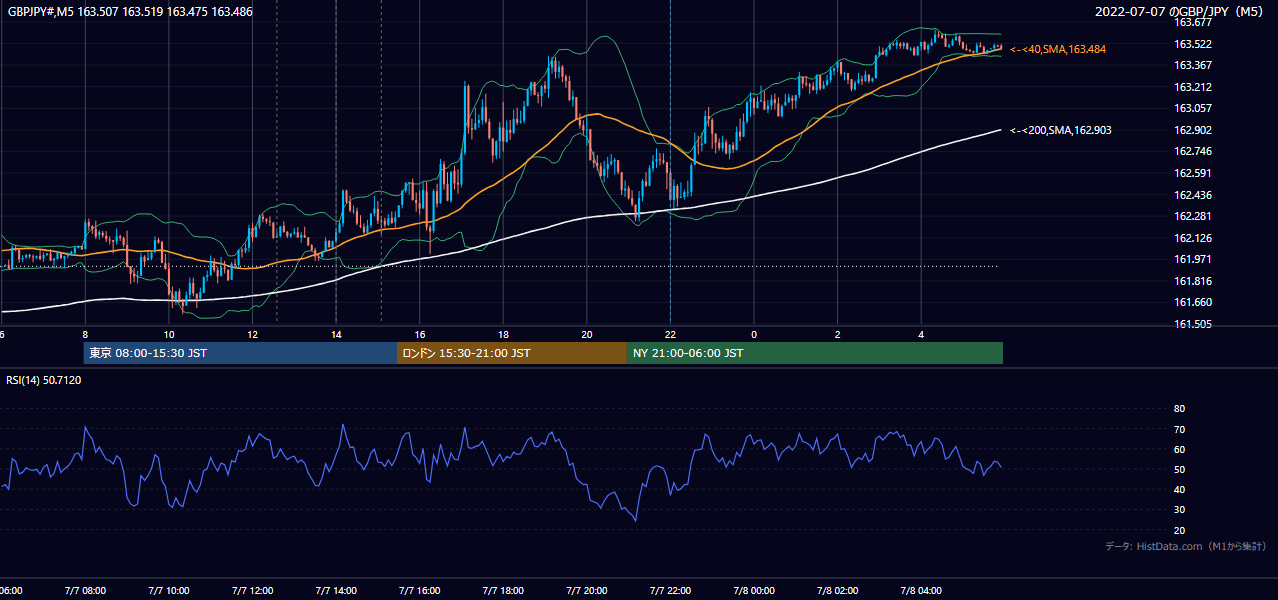Screen dimensions: 1278x600
Task: Click the 東京 08:00-15:30 JST session bar
Action: (240, 353)
